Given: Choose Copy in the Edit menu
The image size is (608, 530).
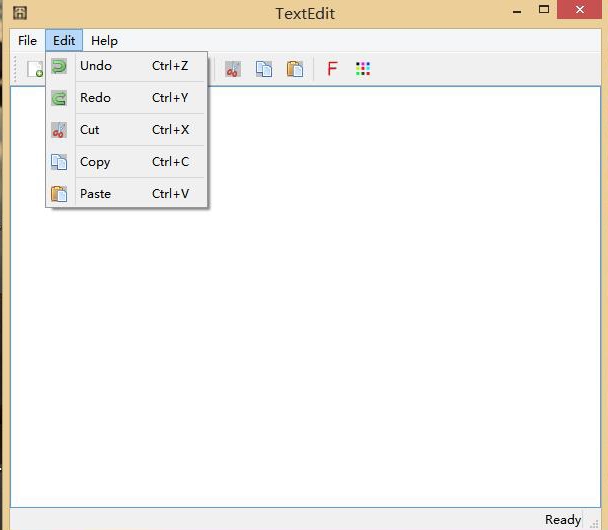Looking at the screenshot, I should coord(95,162).
